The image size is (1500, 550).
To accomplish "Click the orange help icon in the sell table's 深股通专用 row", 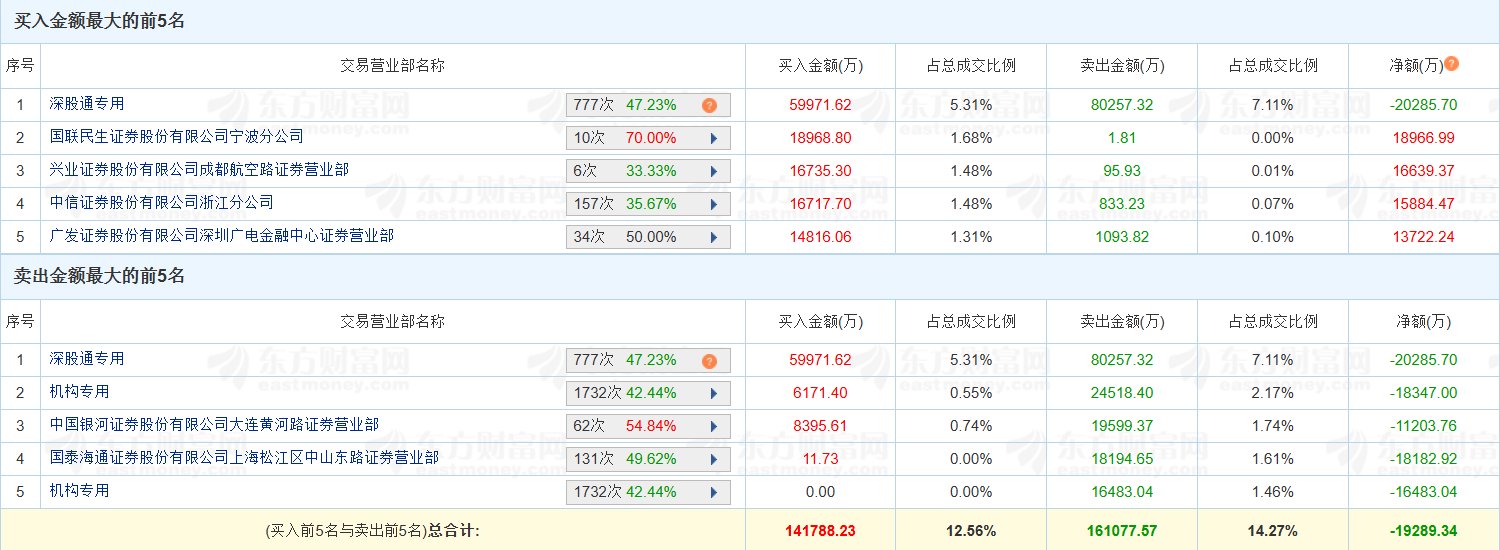I will (x=709, y=361).
